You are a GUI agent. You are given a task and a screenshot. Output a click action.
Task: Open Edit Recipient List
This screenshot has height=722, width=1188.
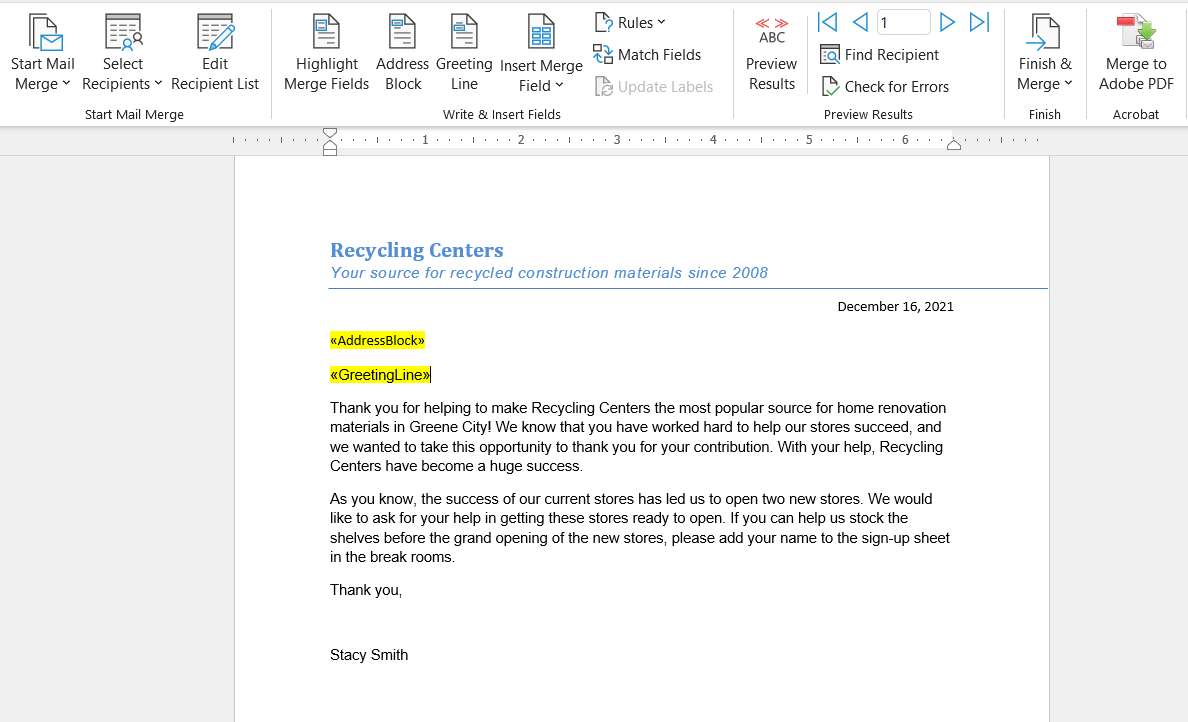pos(215,53)
